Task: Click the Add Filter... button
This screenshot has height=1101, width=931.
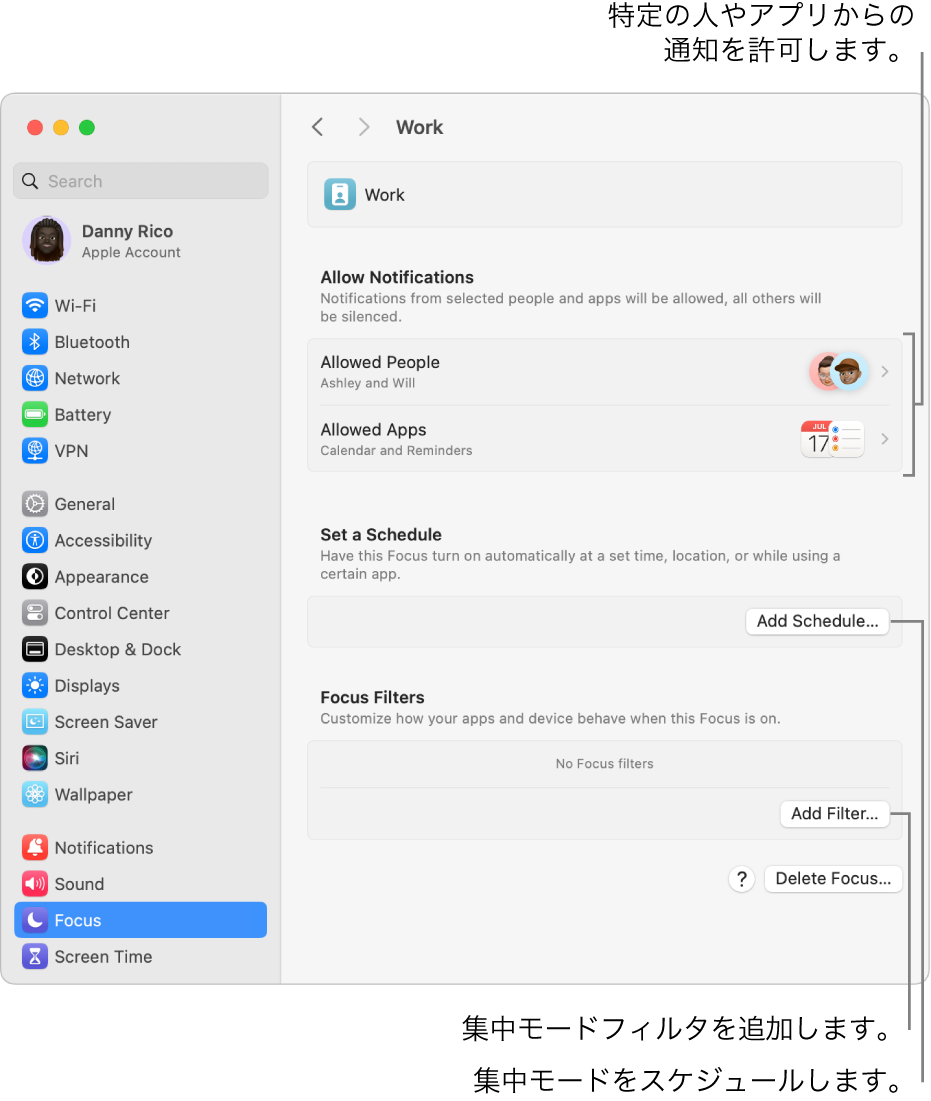Action: (835, 814)
